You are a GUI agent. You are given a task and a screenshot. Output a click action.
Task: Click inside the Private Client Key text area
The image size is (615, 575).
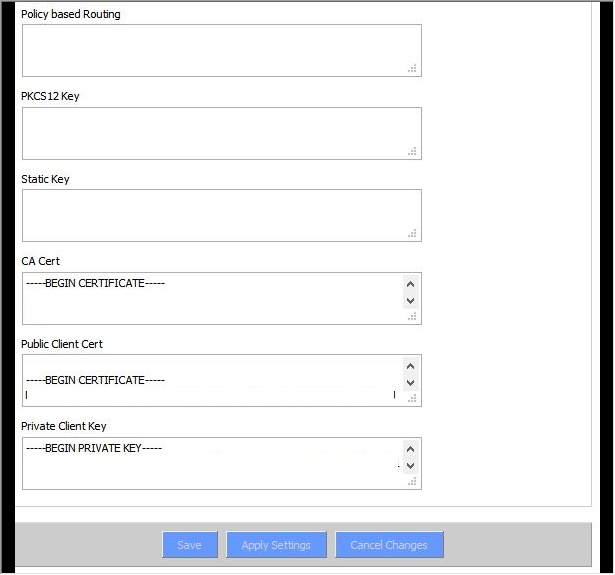[212, 464]
